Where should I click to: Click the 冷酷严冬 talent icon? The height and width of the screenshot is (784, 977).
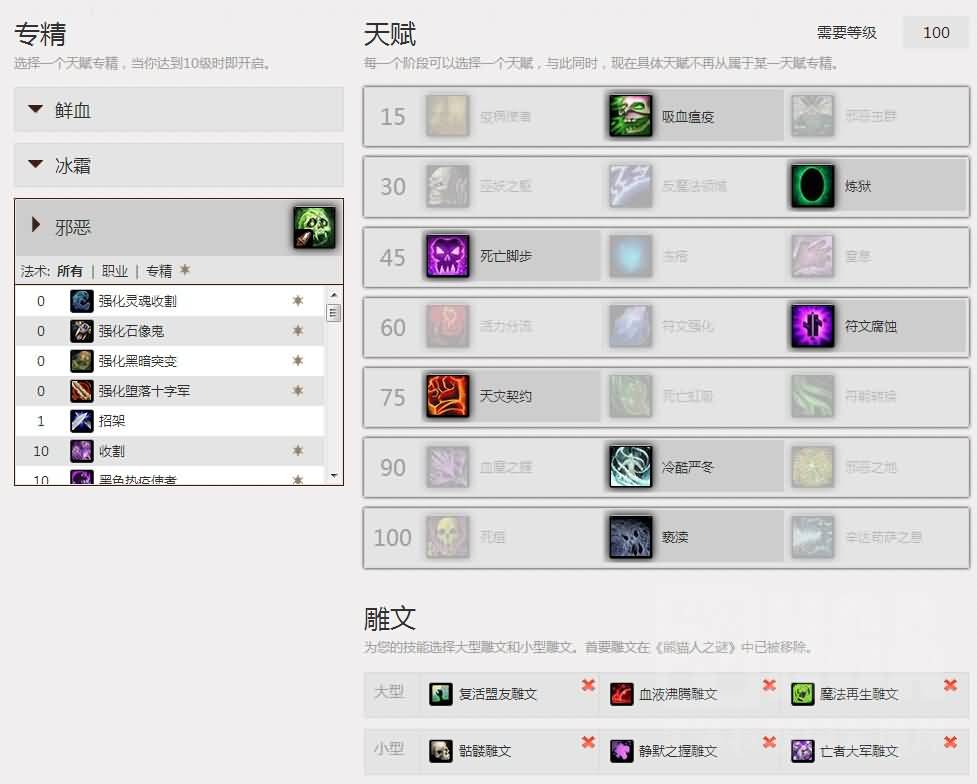pyautogui.click(x=631, y=467)
